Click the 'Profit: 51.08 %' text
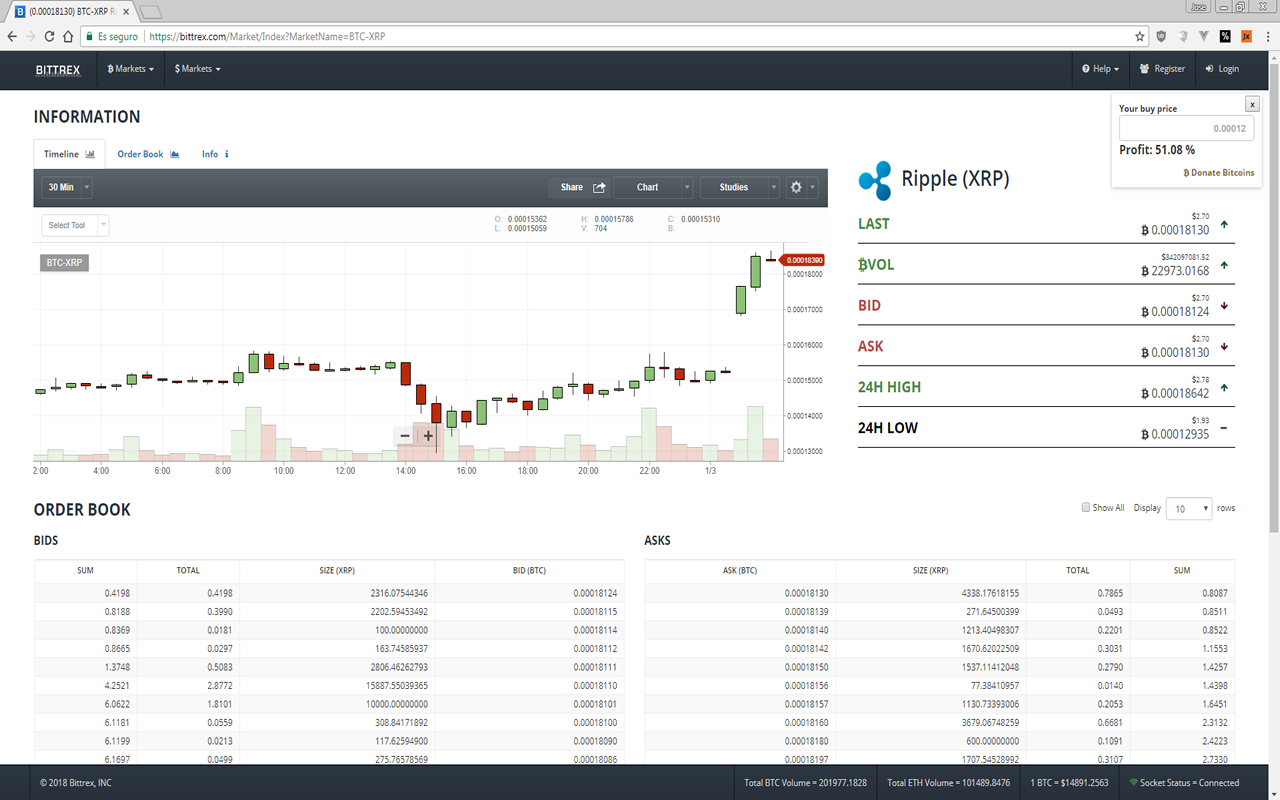The image size is (1280, 800). coord(1157,150)
